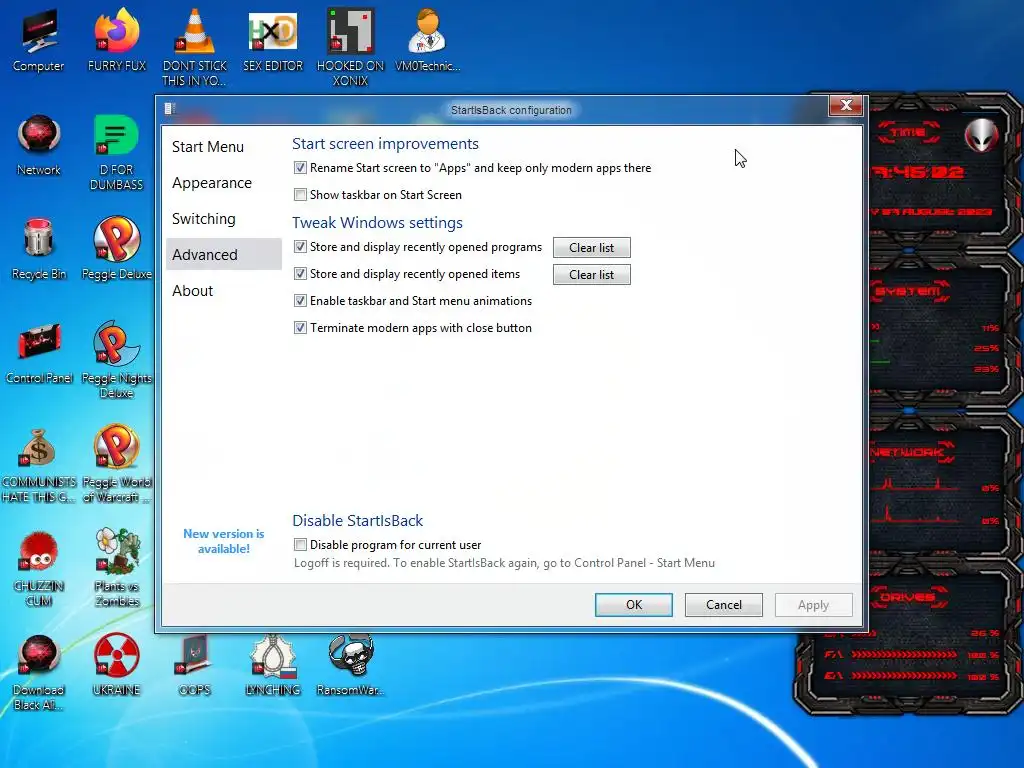Select the Advanced section
Viewport: 1024px width, 768px height.
(x=223, y=254)
